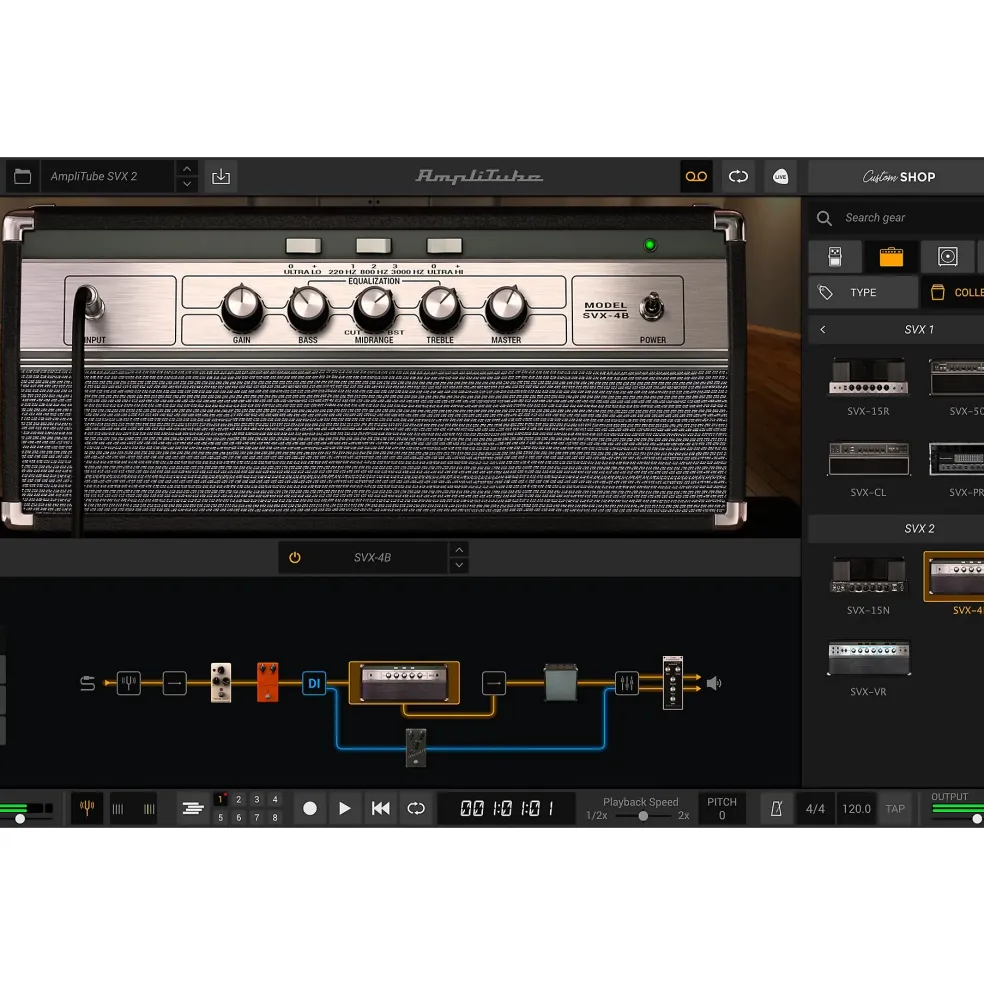Screen dimensions: 984x985
Task: Click the amp MIDRANGE knob
Action: [x=374, y=307]
